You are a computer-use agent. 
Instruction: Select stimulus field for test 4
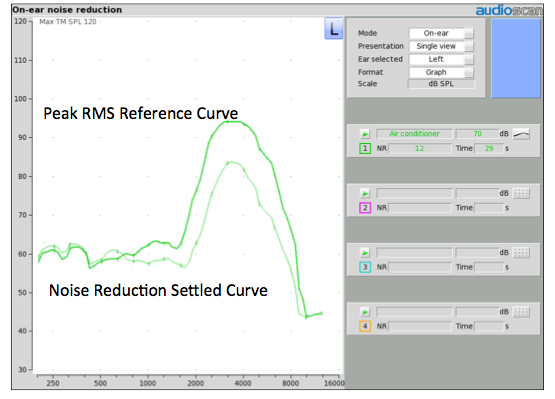pyautogui.click(x=414, y=312)
